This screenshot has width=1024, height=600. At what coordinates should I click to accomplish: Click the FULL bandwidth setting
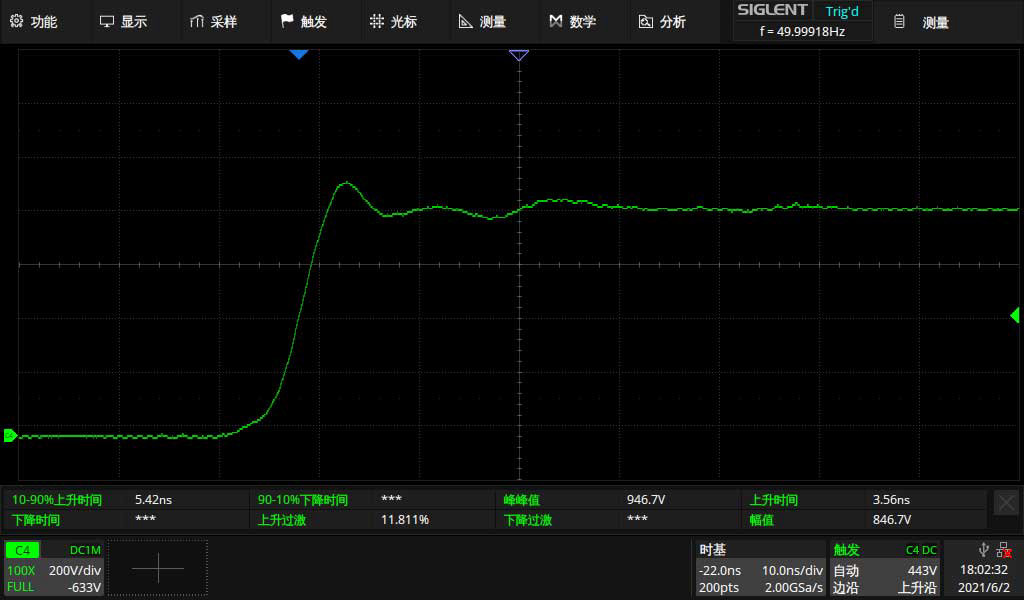(x=20, y=587)
